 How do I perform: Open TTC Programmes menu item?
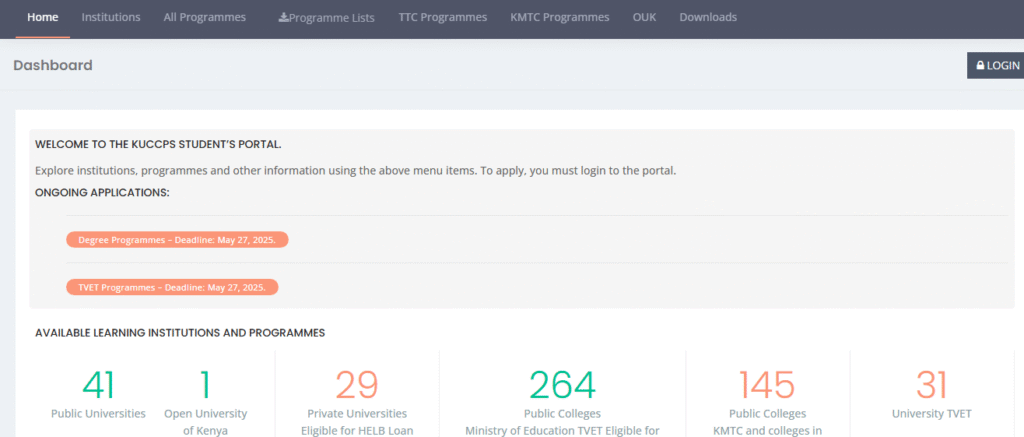pyautogui.click(x=443, y=18)
